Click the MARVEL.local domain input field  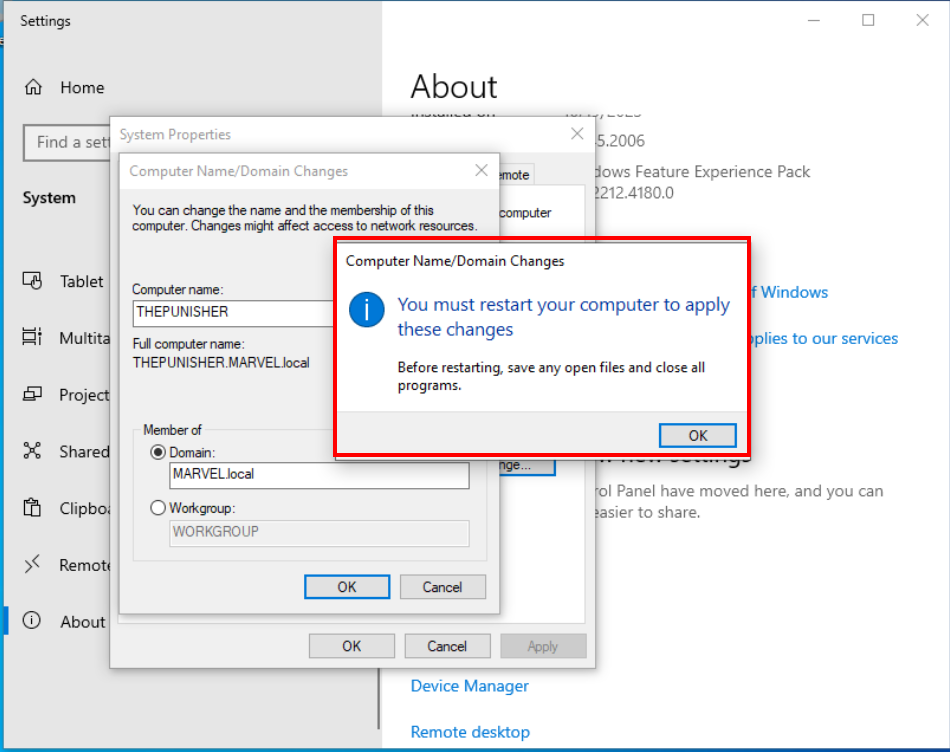tap(318, 475)
